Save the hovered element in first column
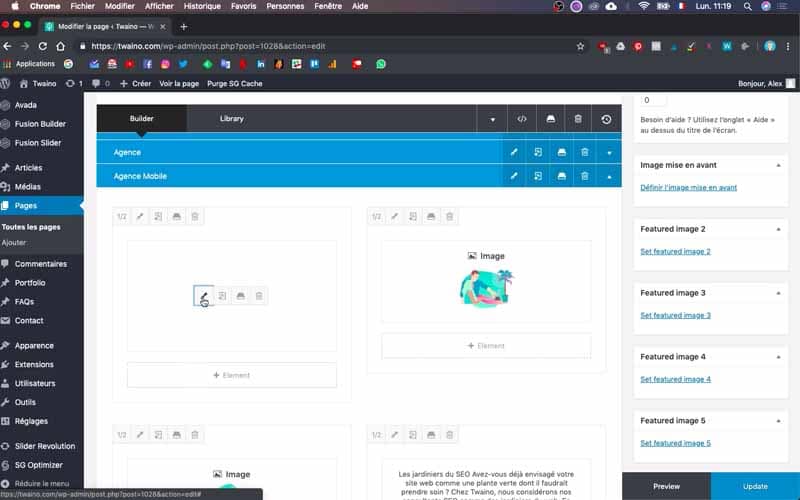The width and height of the screenshot is (800, 500). (x=240, y=295)
